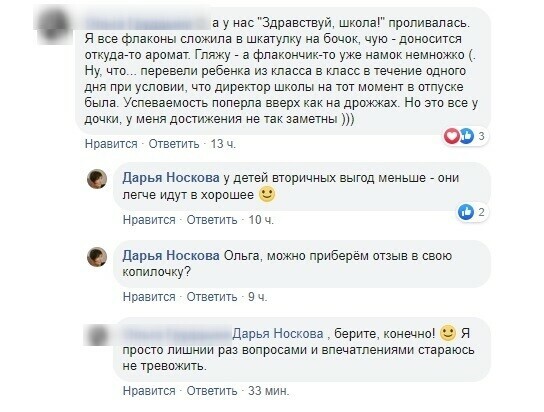The height and width of the screenshot is (412, 544).
Task: Open Дарья Носкова profile name in first reply
Action: point(171,178)
